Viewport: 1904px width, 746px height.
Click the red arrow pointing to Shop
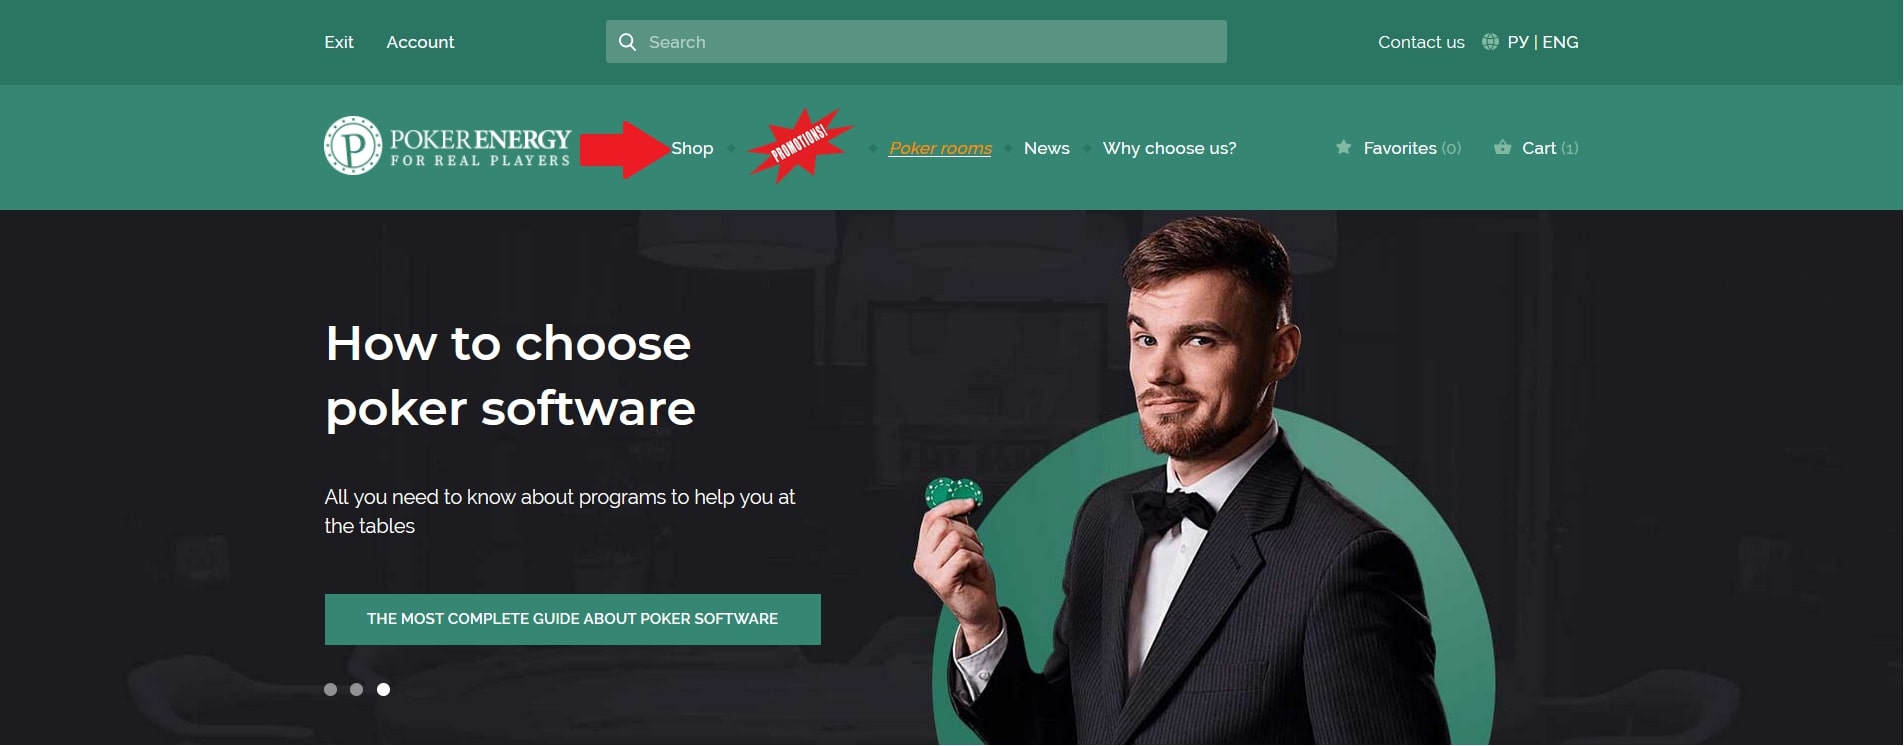coord(624,149)
